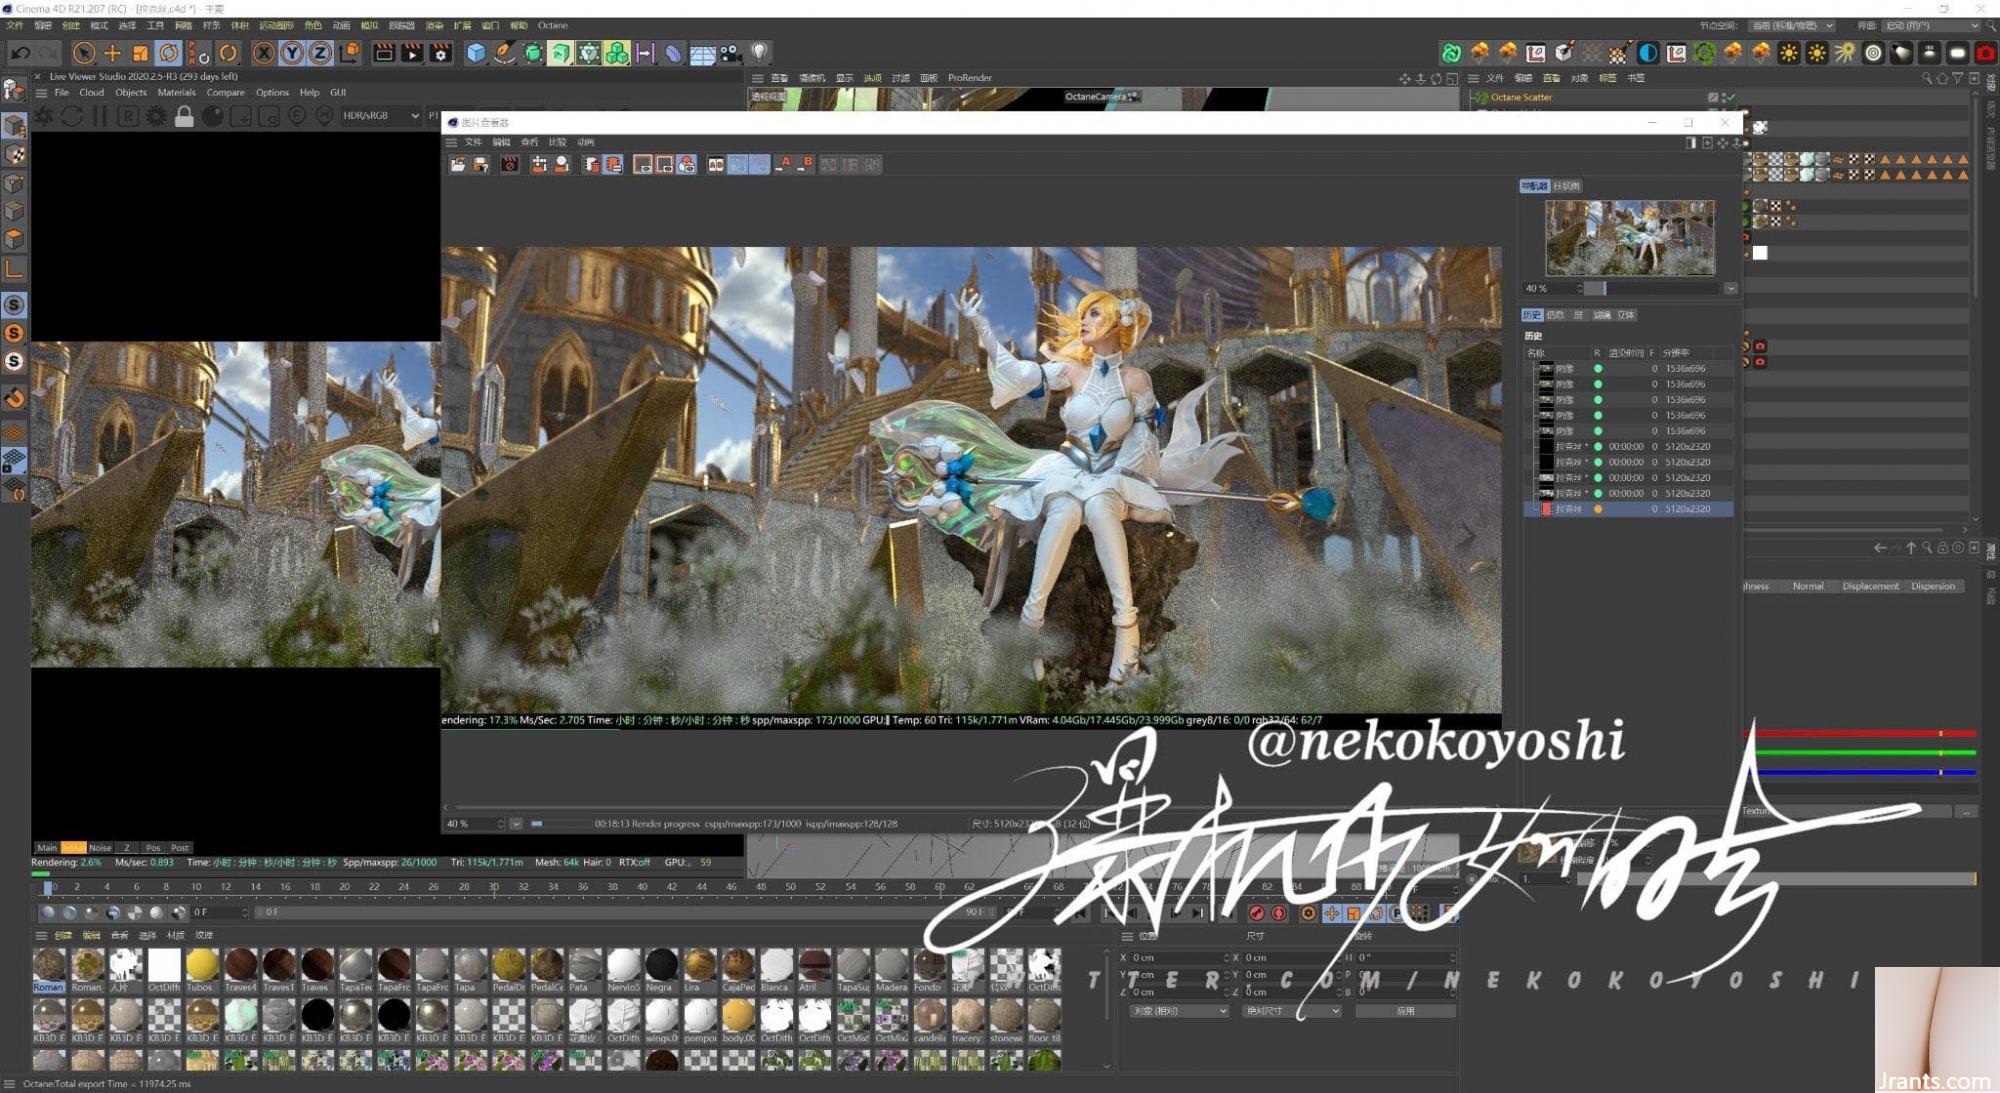Select the Move tool cross icon
The image size is (2000, 1093).
(x=112, y=53)
